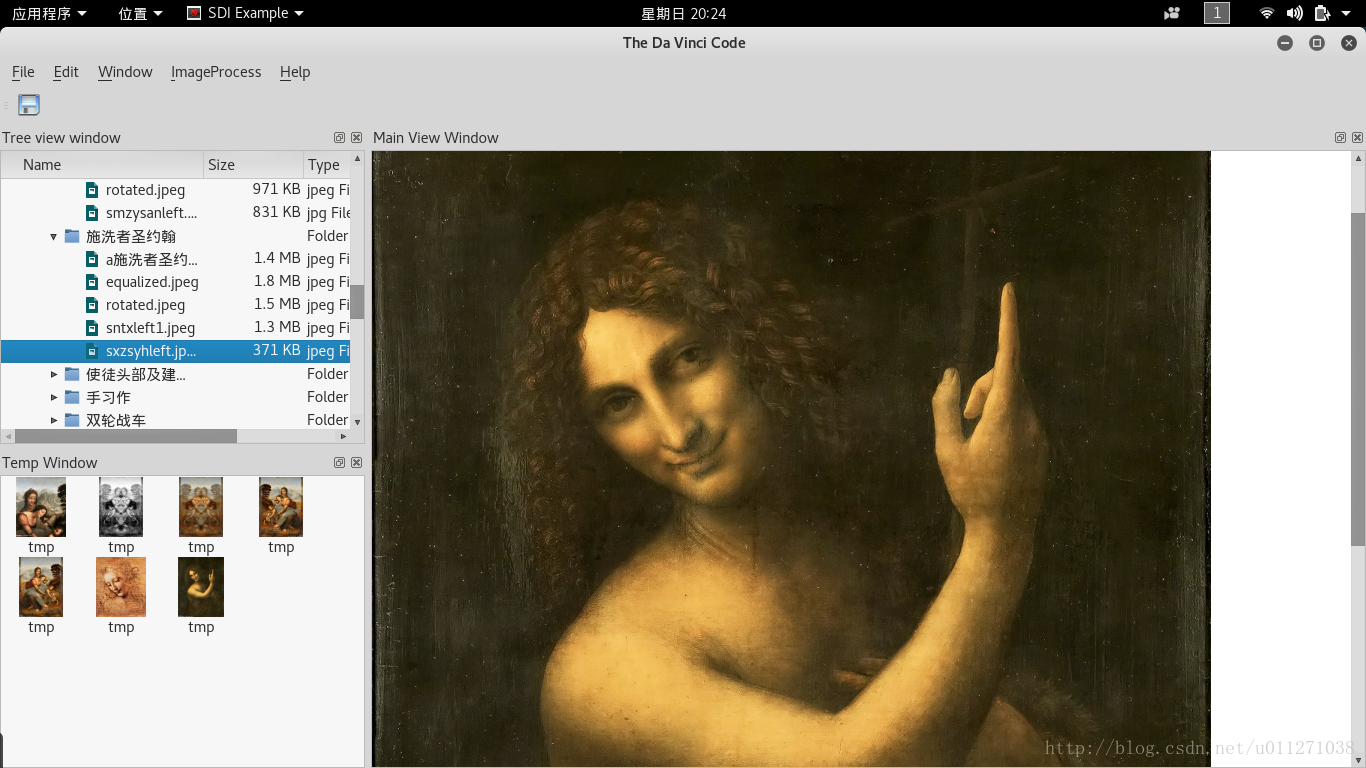Click the 1.8 MB size cell
The image size is (1366, 768).
click(277, 281)
